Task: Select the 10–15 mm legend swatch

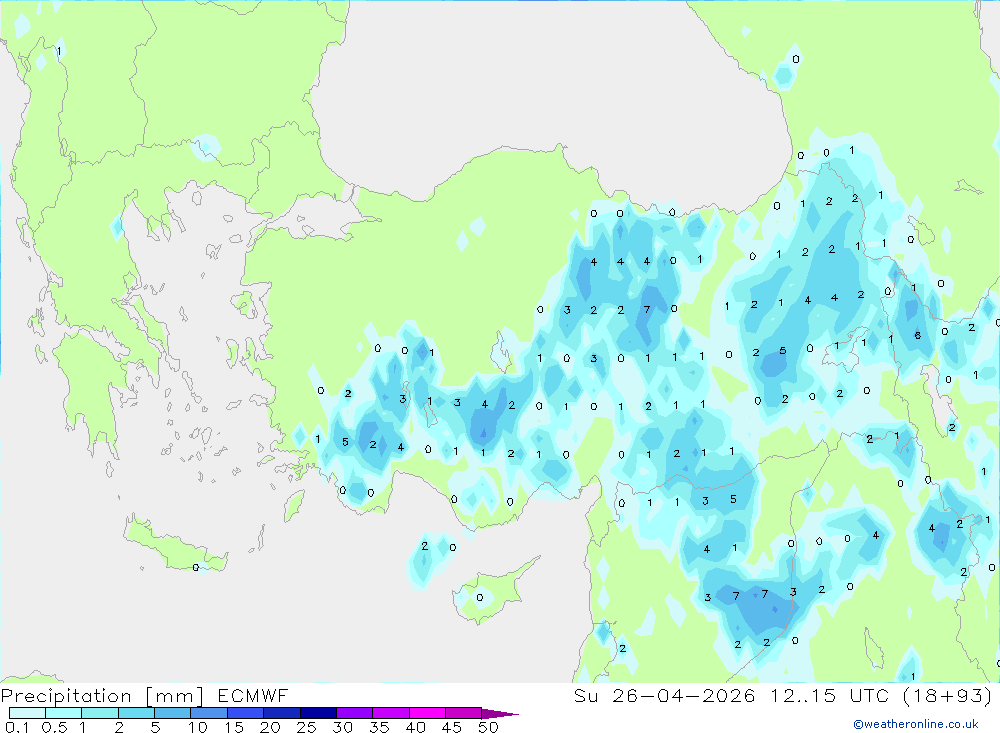Action: tap(209, 713)
